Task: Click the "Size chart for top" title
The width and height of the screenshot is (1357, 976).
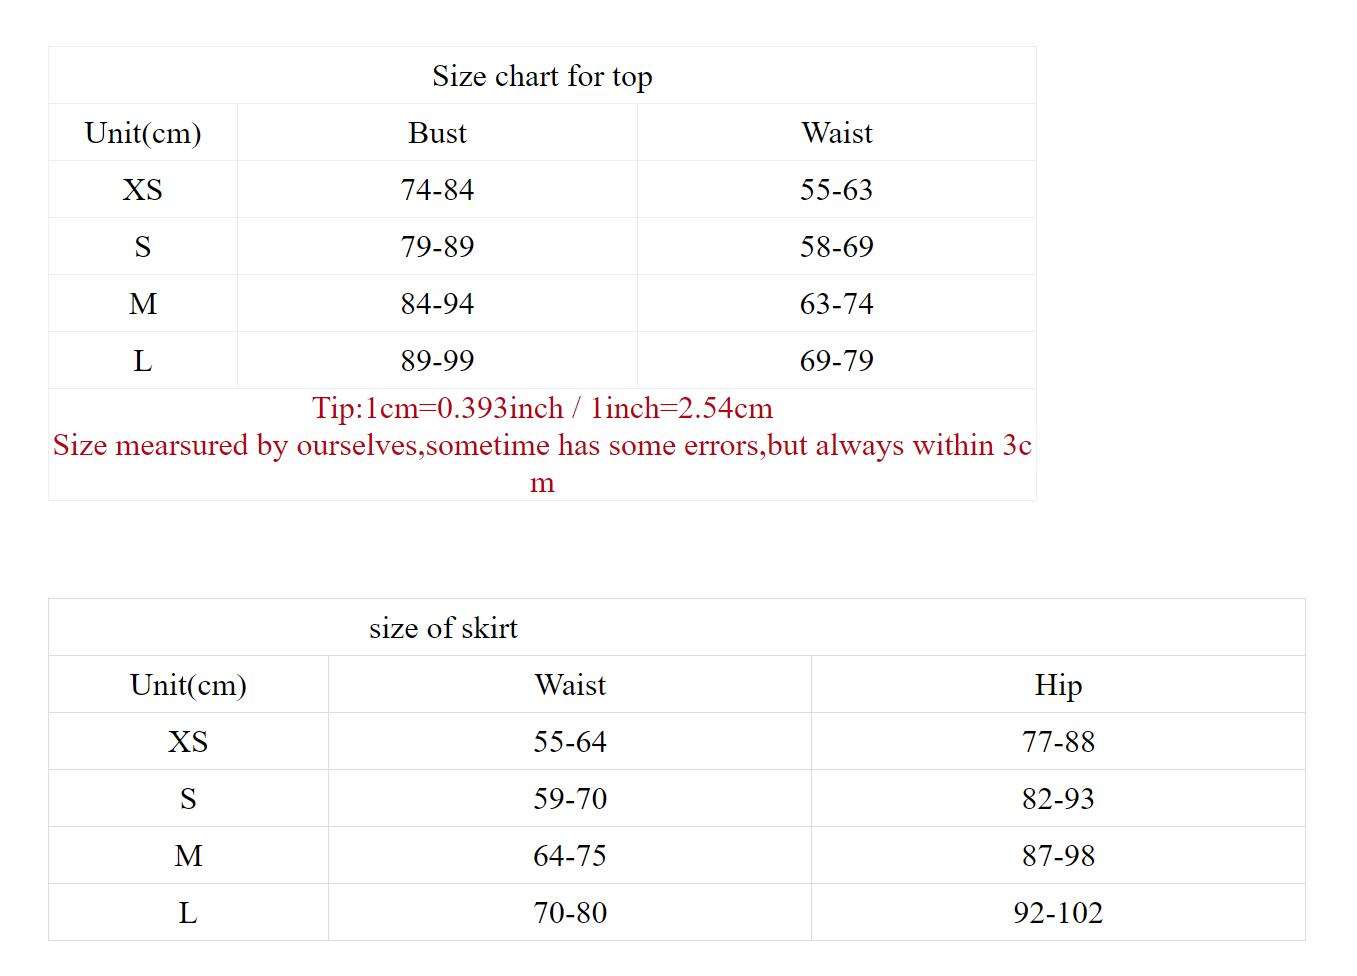Action: point(542,76)
